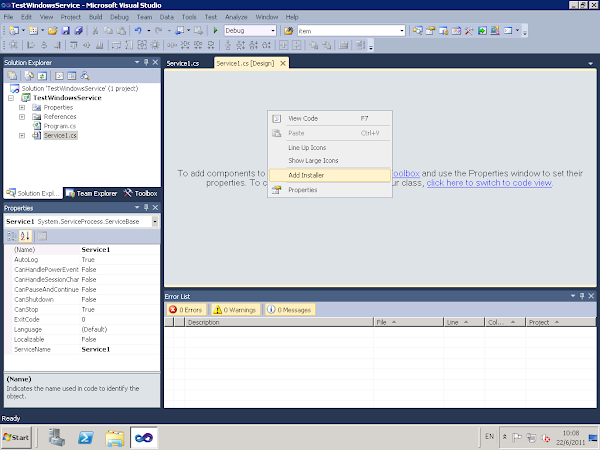This screenshot has width=600, height=450.
Task: Switch properties to categorized view
Action: pyautogui.click(x=12, y=236)
